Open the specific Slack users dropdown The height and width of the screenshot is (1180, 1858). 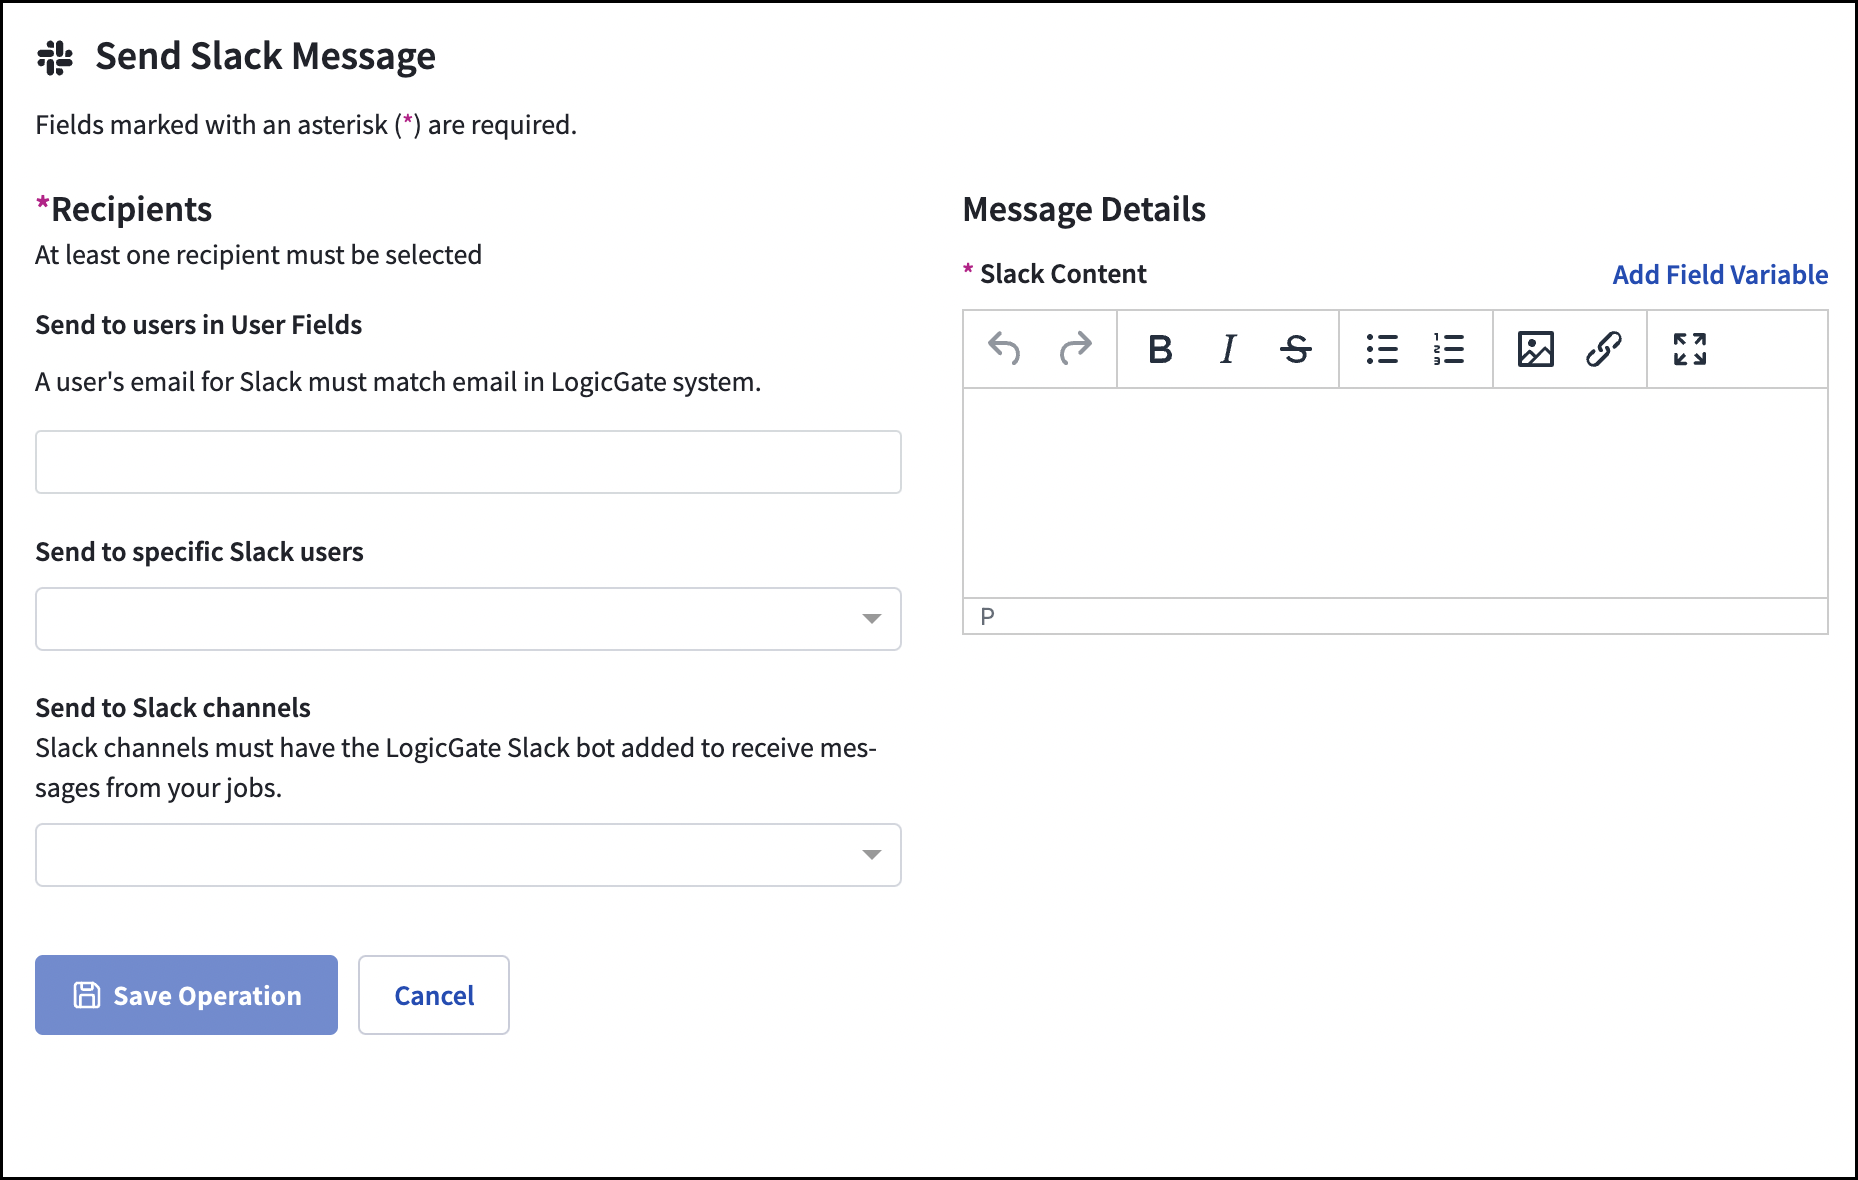click(468, 619)
